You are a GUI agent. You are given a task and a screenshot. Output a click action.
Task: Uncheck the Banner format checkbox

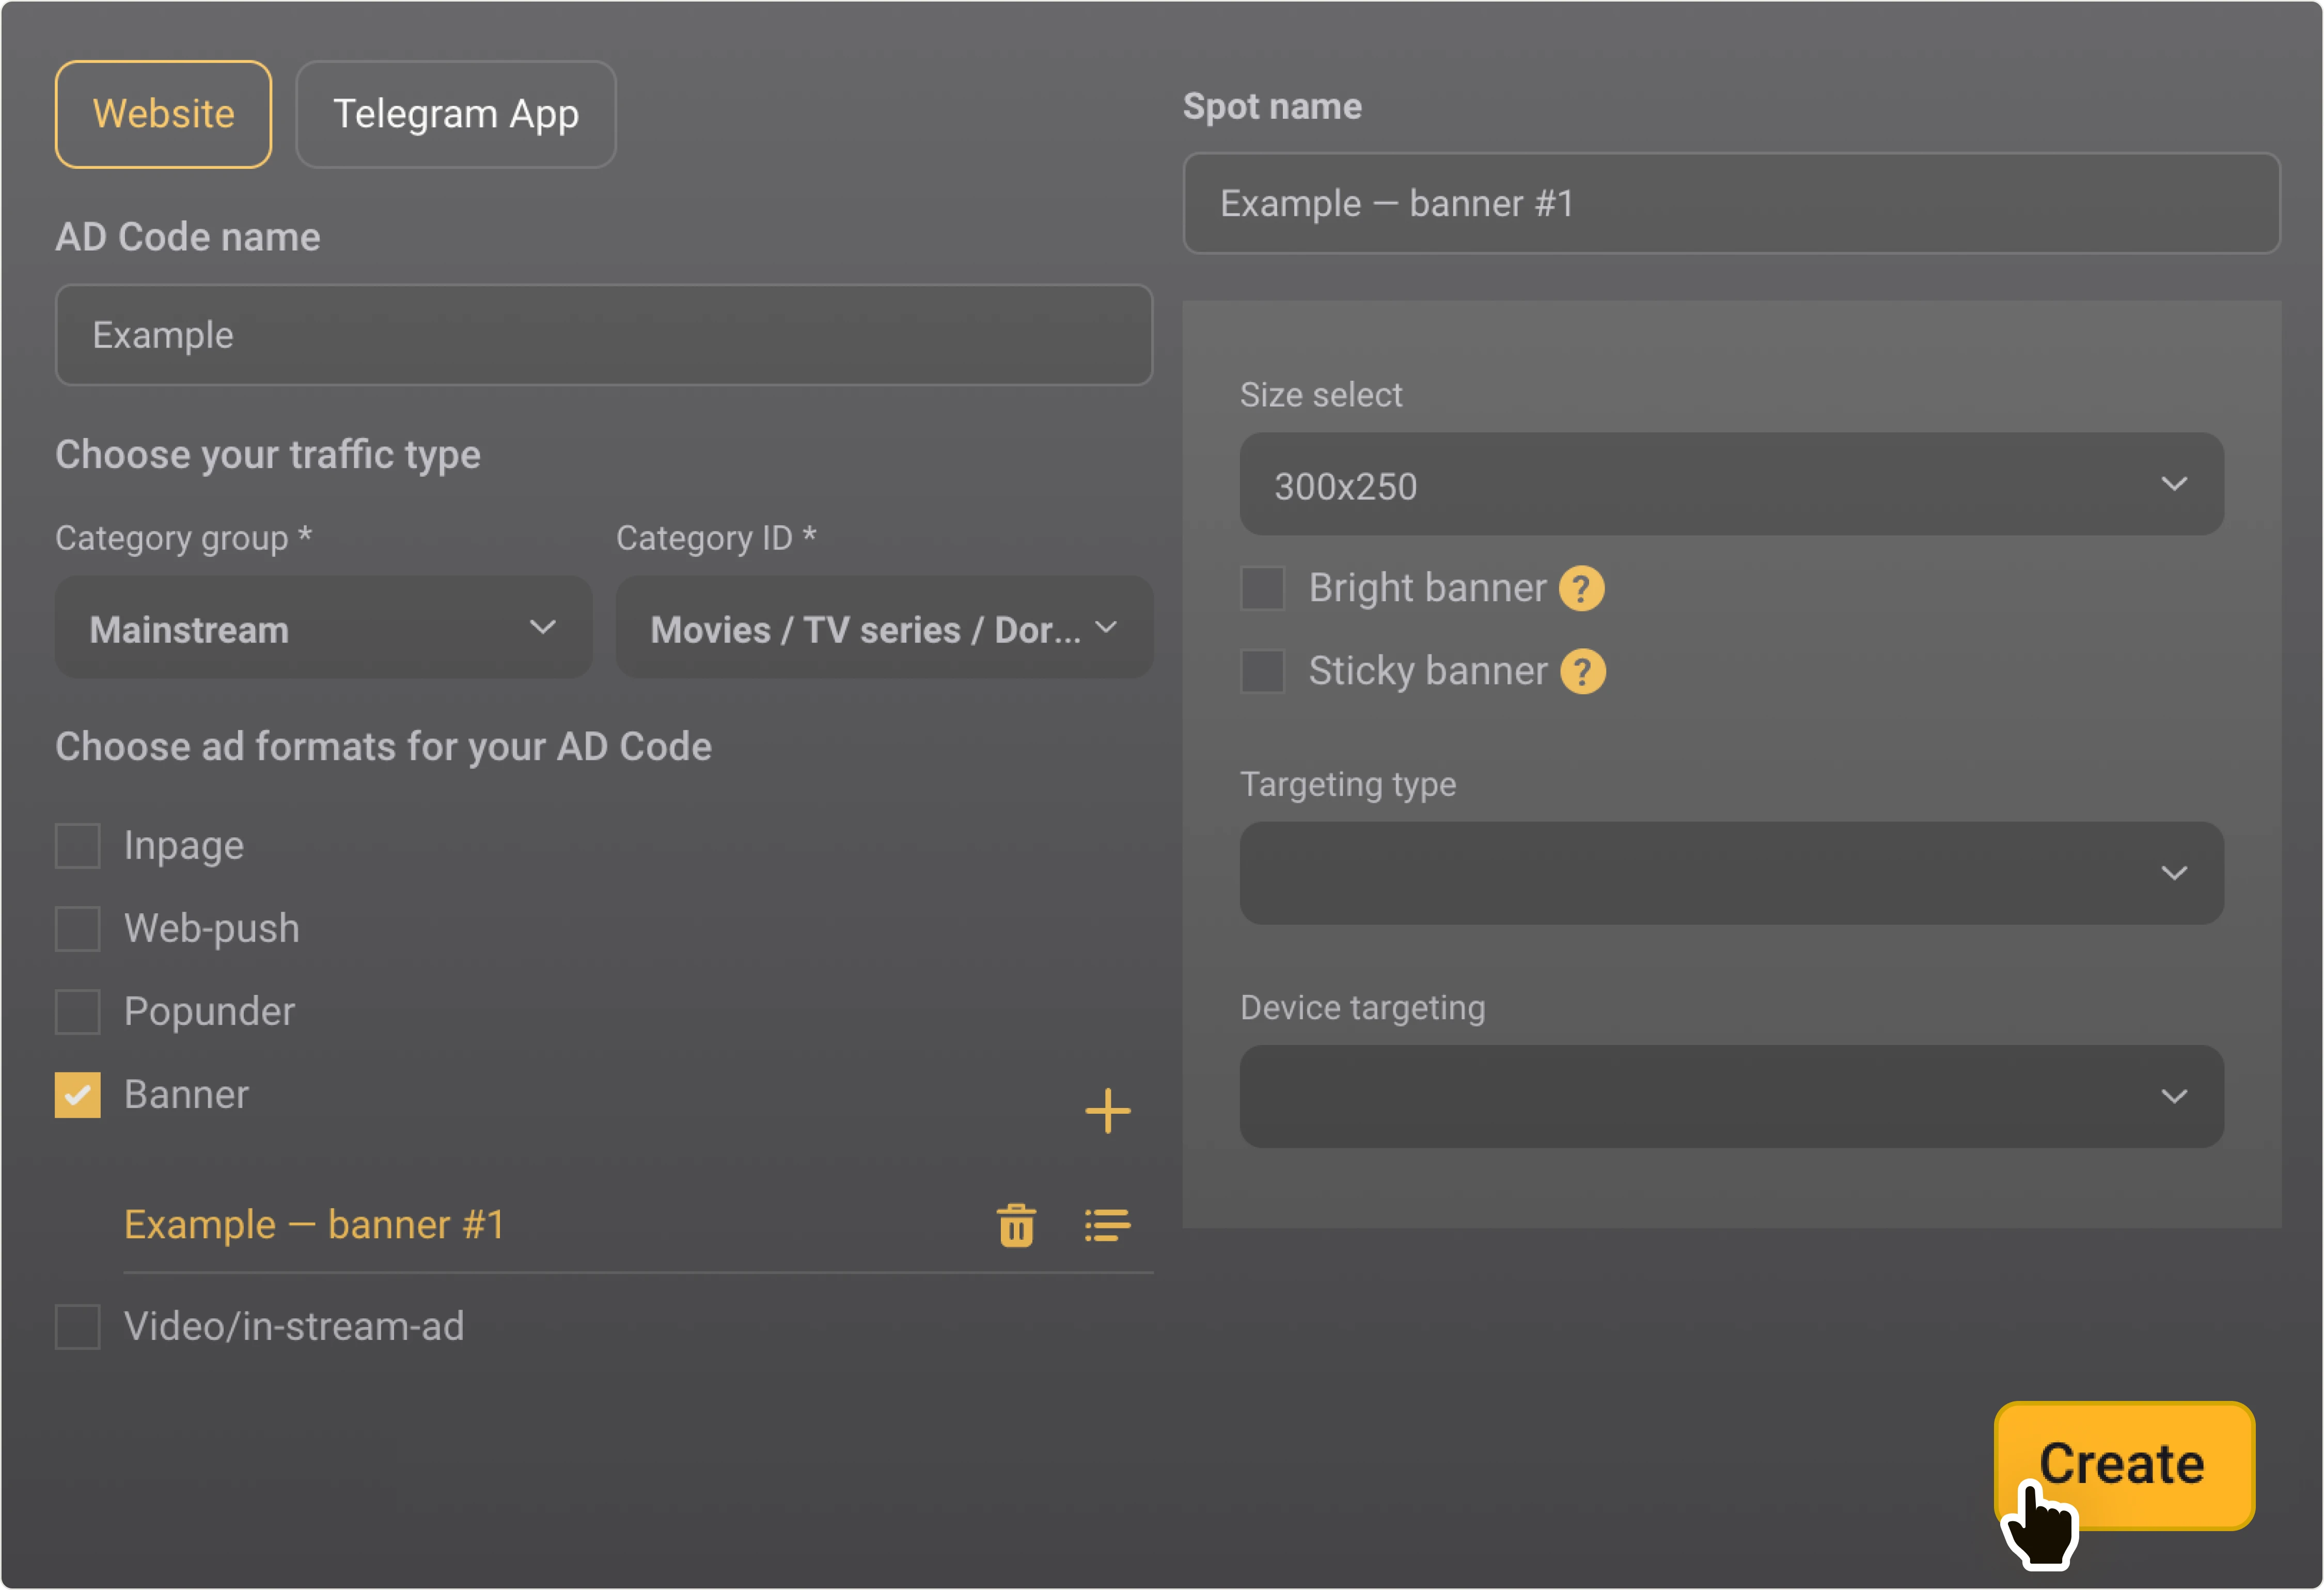[x=77, y=1095]
